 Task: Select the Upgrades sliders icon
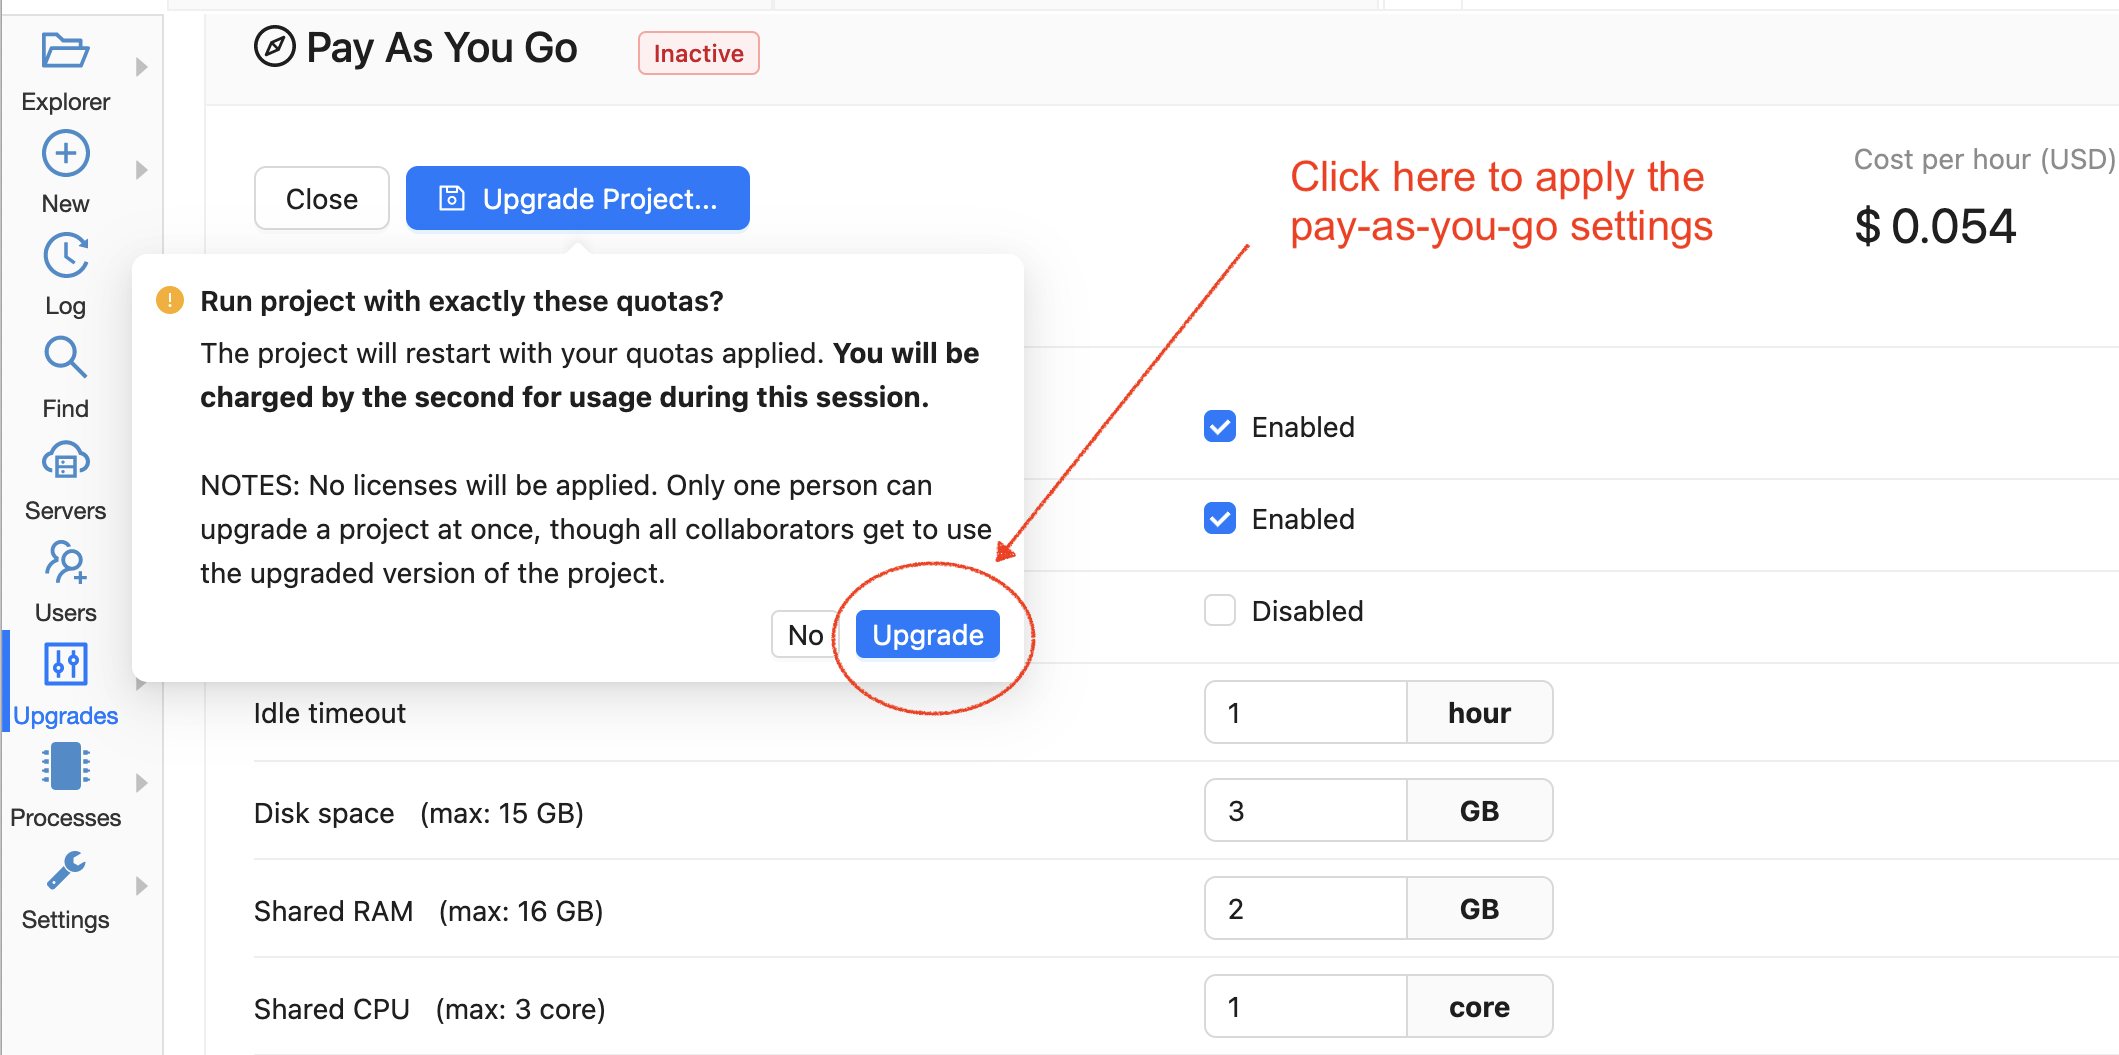(x=66, y=665)
